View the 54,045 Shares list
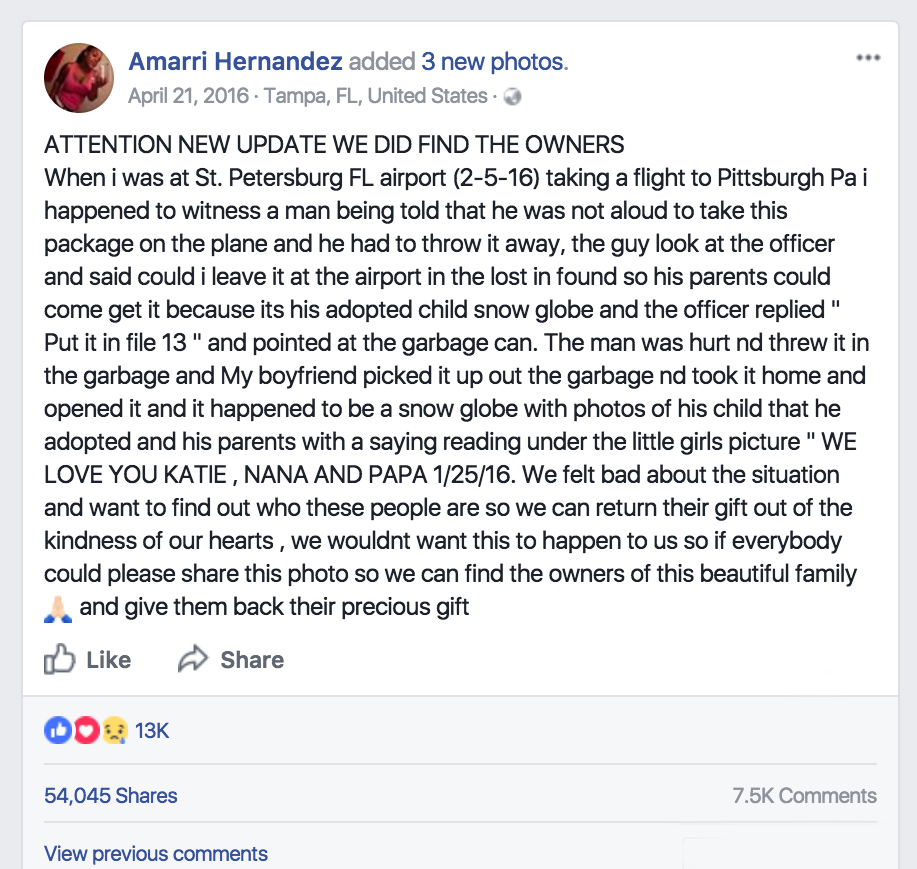Viewport: 917px width, 869px height. pyautogui.click(x=111, y=796)
